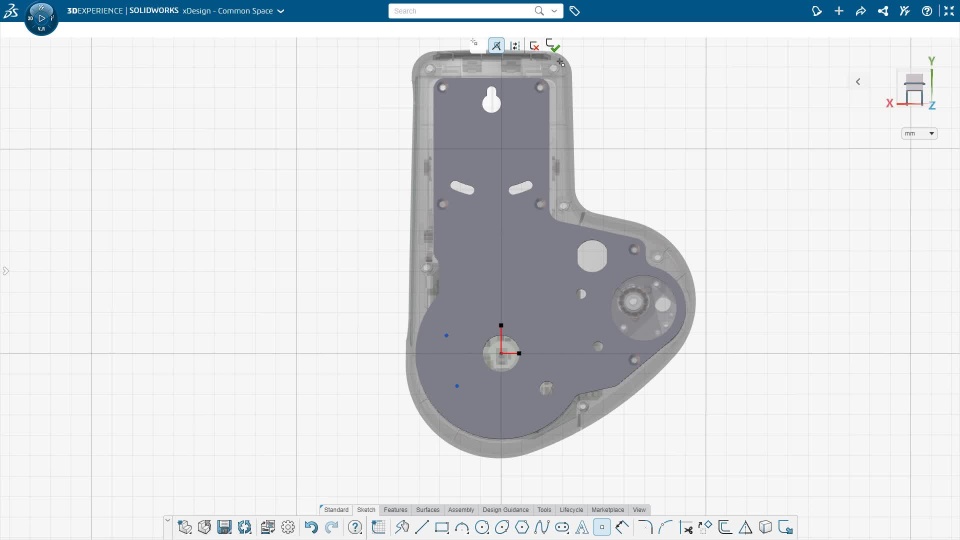The height and width of the screenshot is (540, 960).
Task: Expand the search options chevron
Action: pyautogui.click(x=556, y=11)
